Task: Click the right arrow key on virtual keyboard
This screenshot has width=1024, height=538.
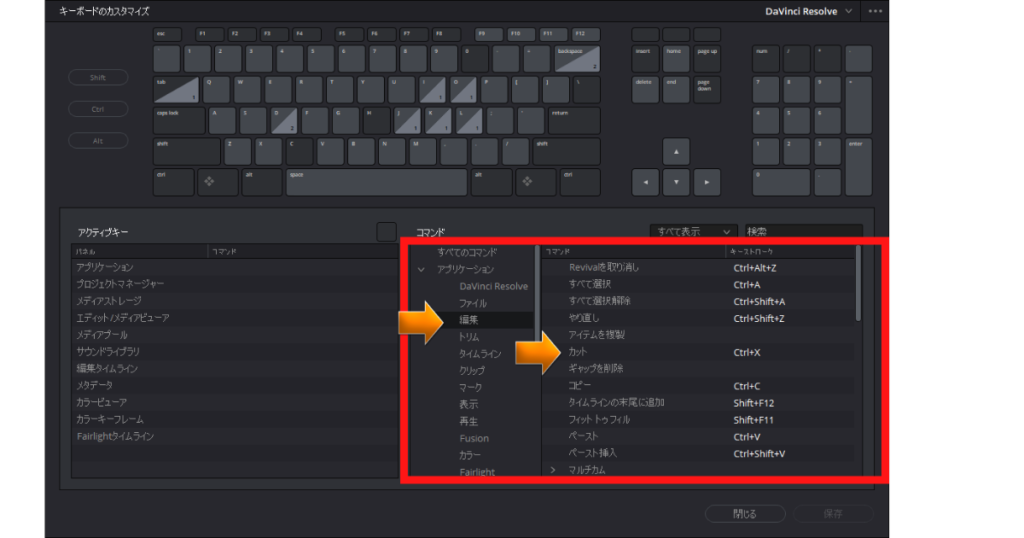Action: point(707,183)
